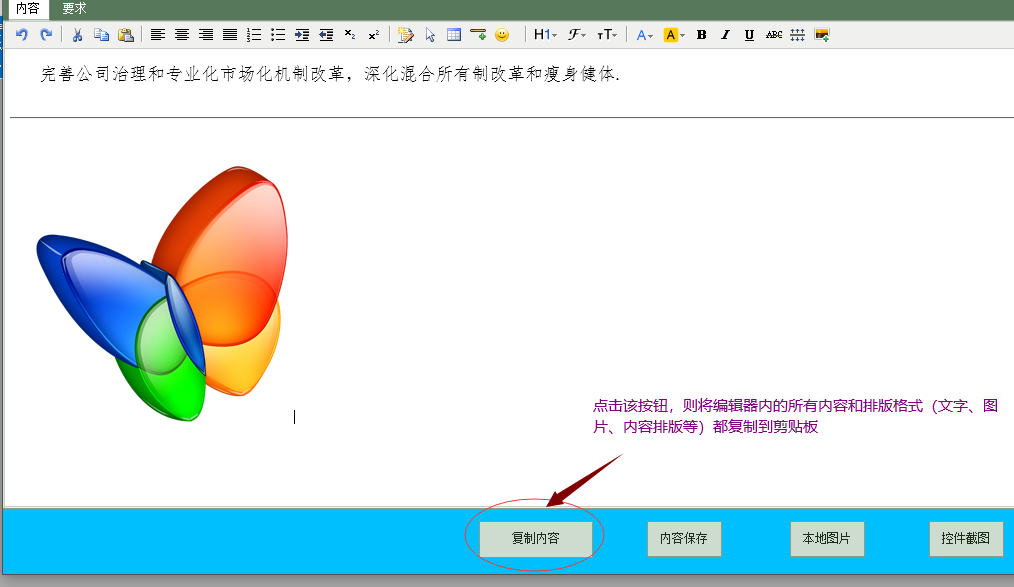The image size is (1014, 587).
Task: Align text right
Action: pyautogui.click(x=206, y=35)
